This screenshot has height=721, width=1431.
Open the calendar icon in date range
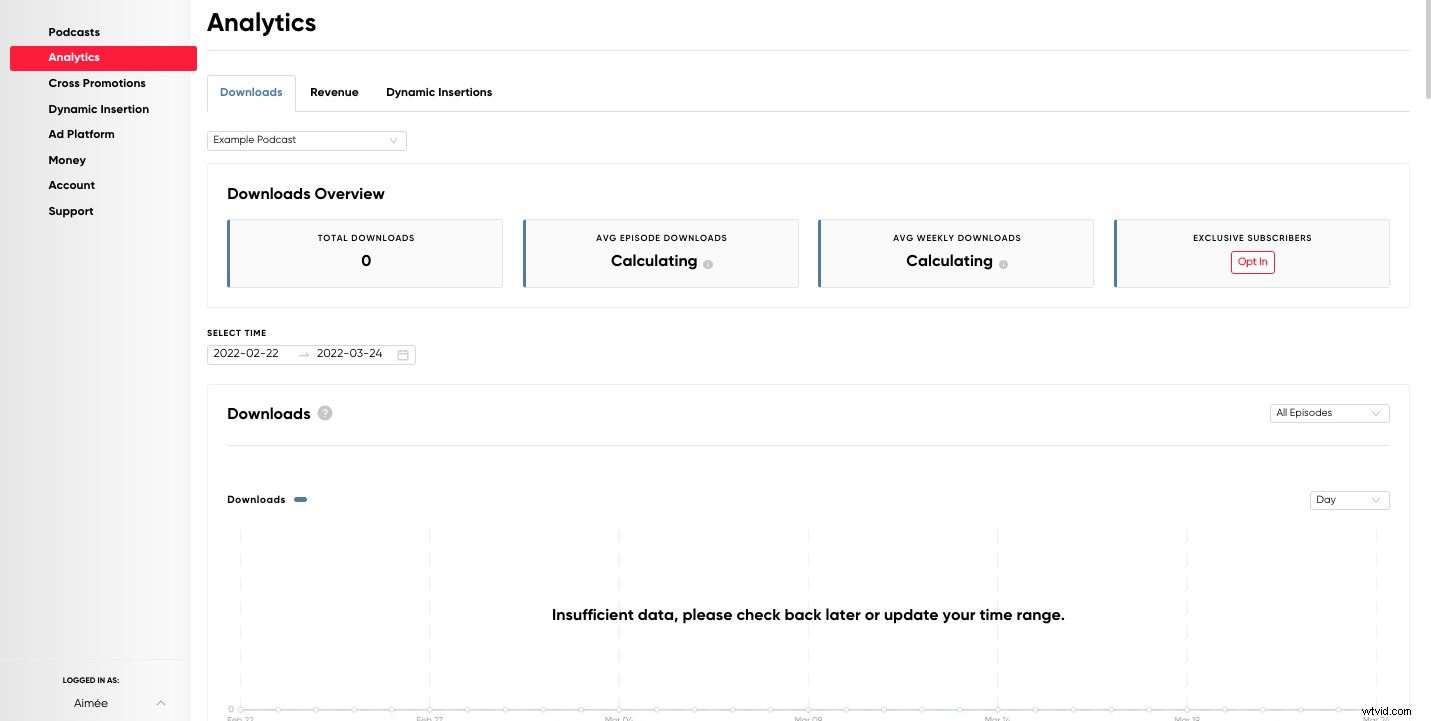tap(403, 355)
